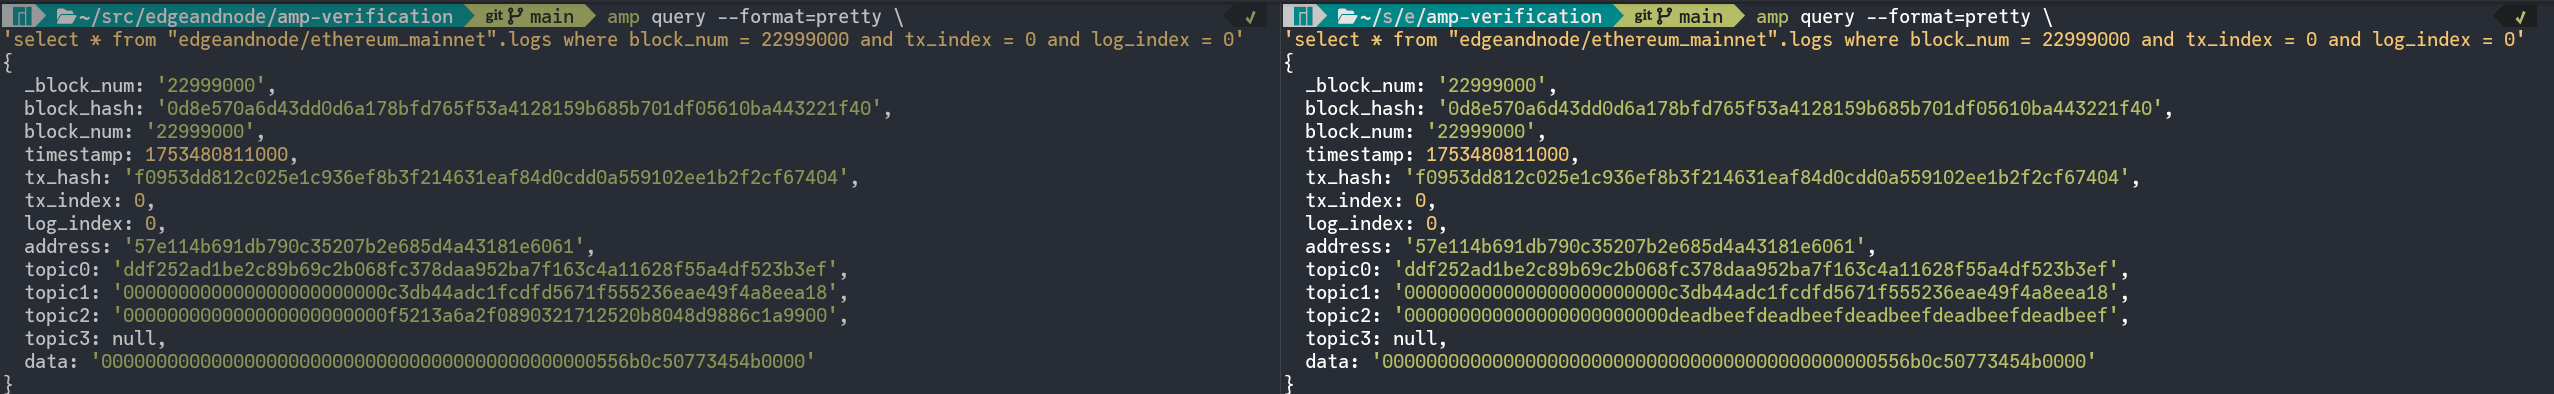The width and height of the screenshot is (2554, 394).
Task: Click the git branch icon in right pane prompt
Action: pos(1665,16)
